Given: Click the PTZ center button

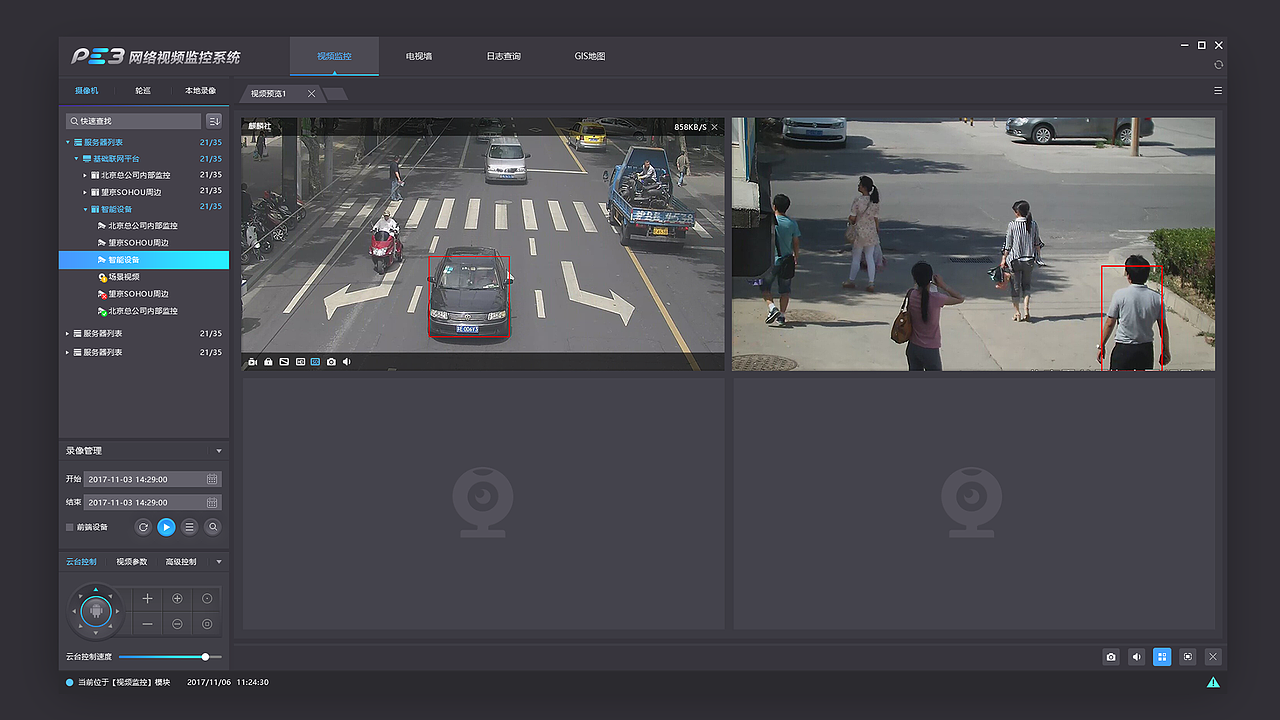Looking at the screenshot, I should point(96,610).
